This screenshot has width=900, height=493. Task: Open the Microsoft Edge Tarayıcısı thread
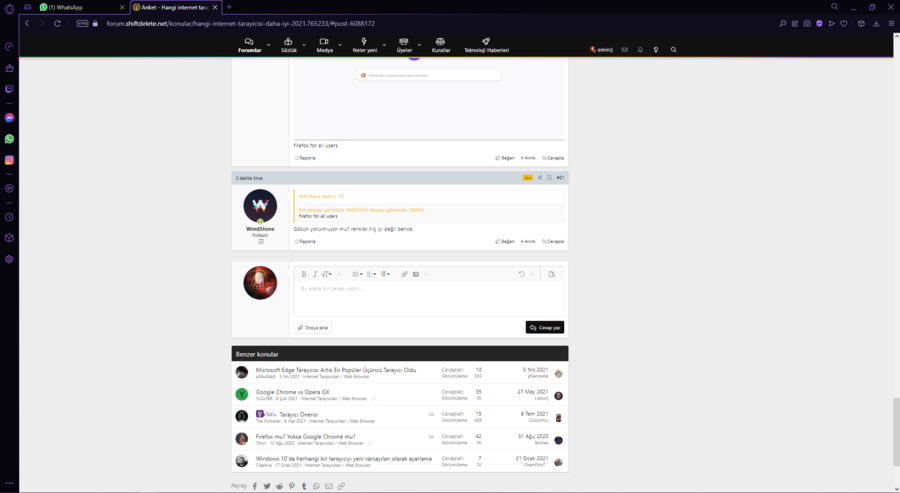click(336, 370)
